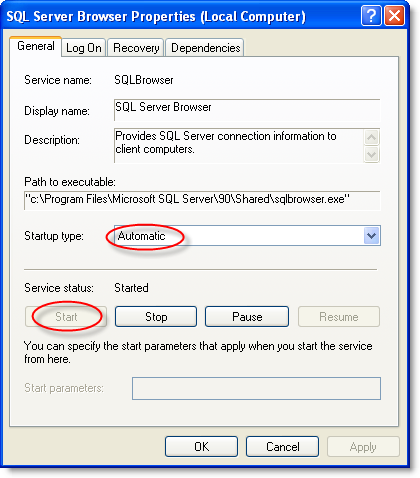Focus the Start parameters text field
Image resolution: width=420 pixels, height=478 pixels.
pyautogui.click(x=256, y=388)
